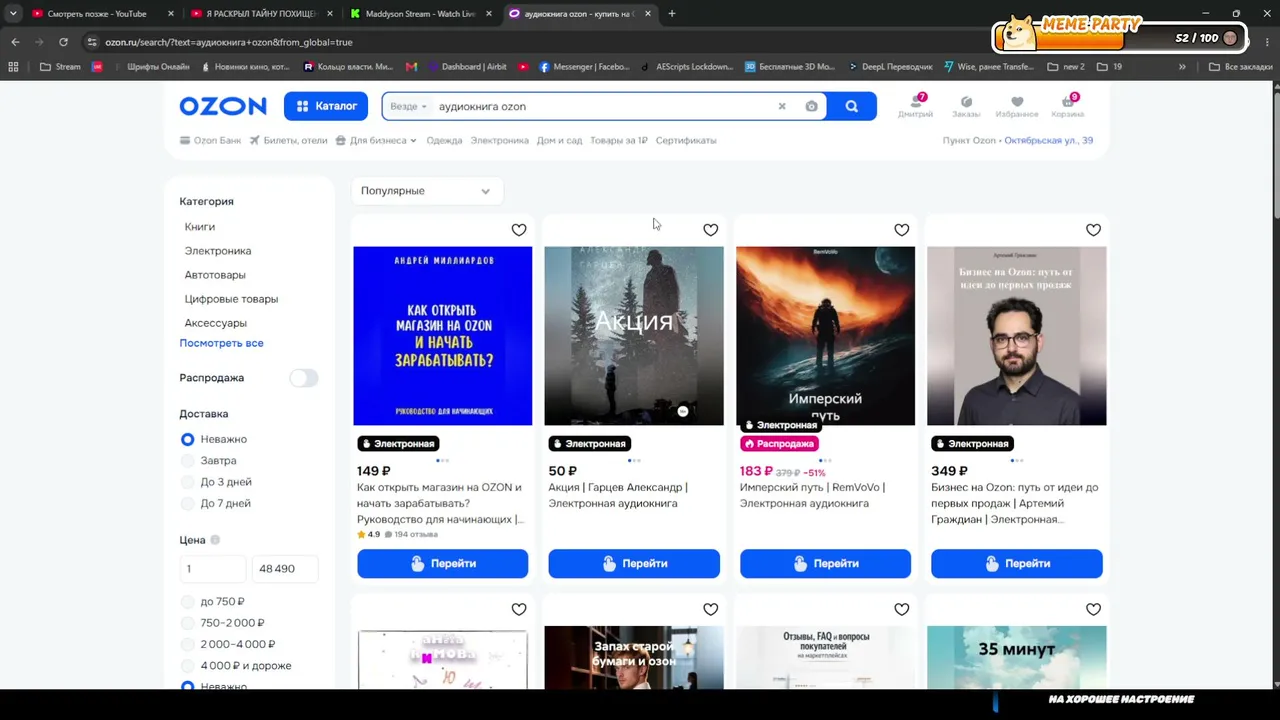1280x720 pixels.
Task: Favorite the 'Отзывы, FAQ и вопросы' card
Action: 902,609
